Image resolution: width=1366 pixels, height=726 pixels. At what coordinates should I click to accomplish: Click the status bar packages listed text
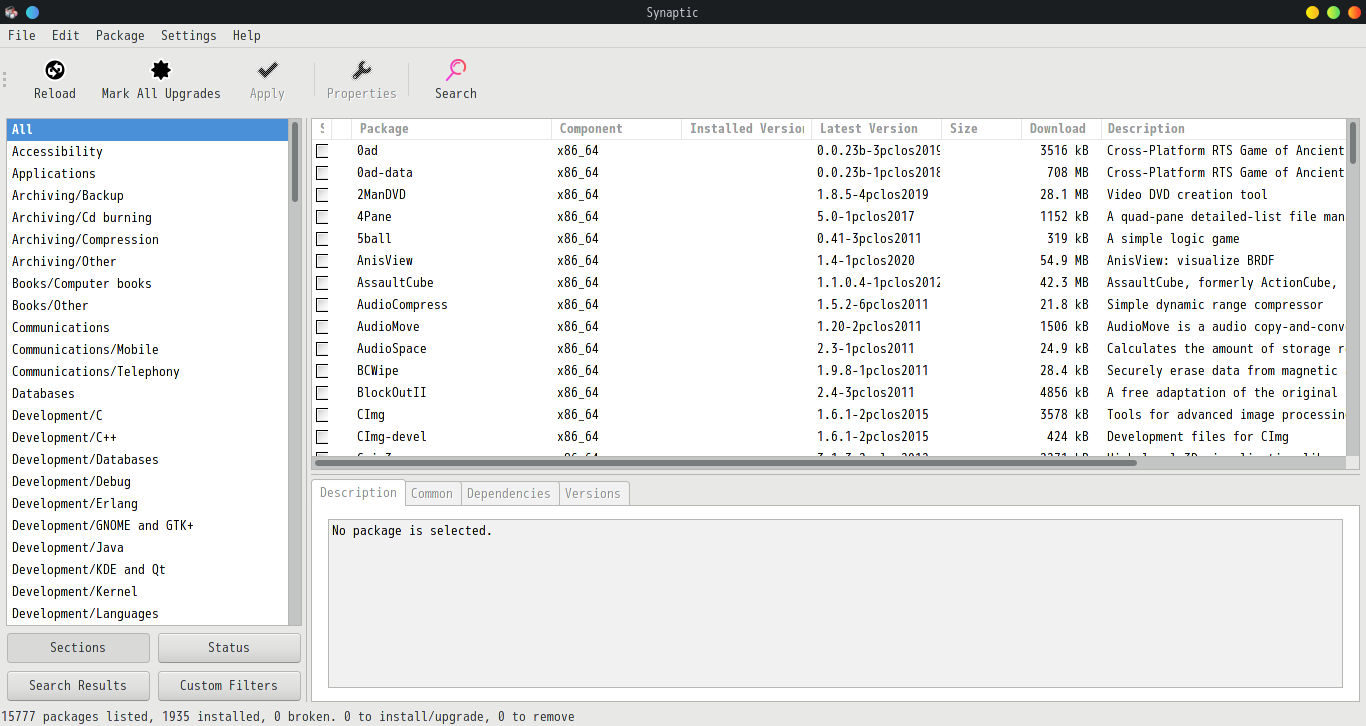tap(288, 717)
